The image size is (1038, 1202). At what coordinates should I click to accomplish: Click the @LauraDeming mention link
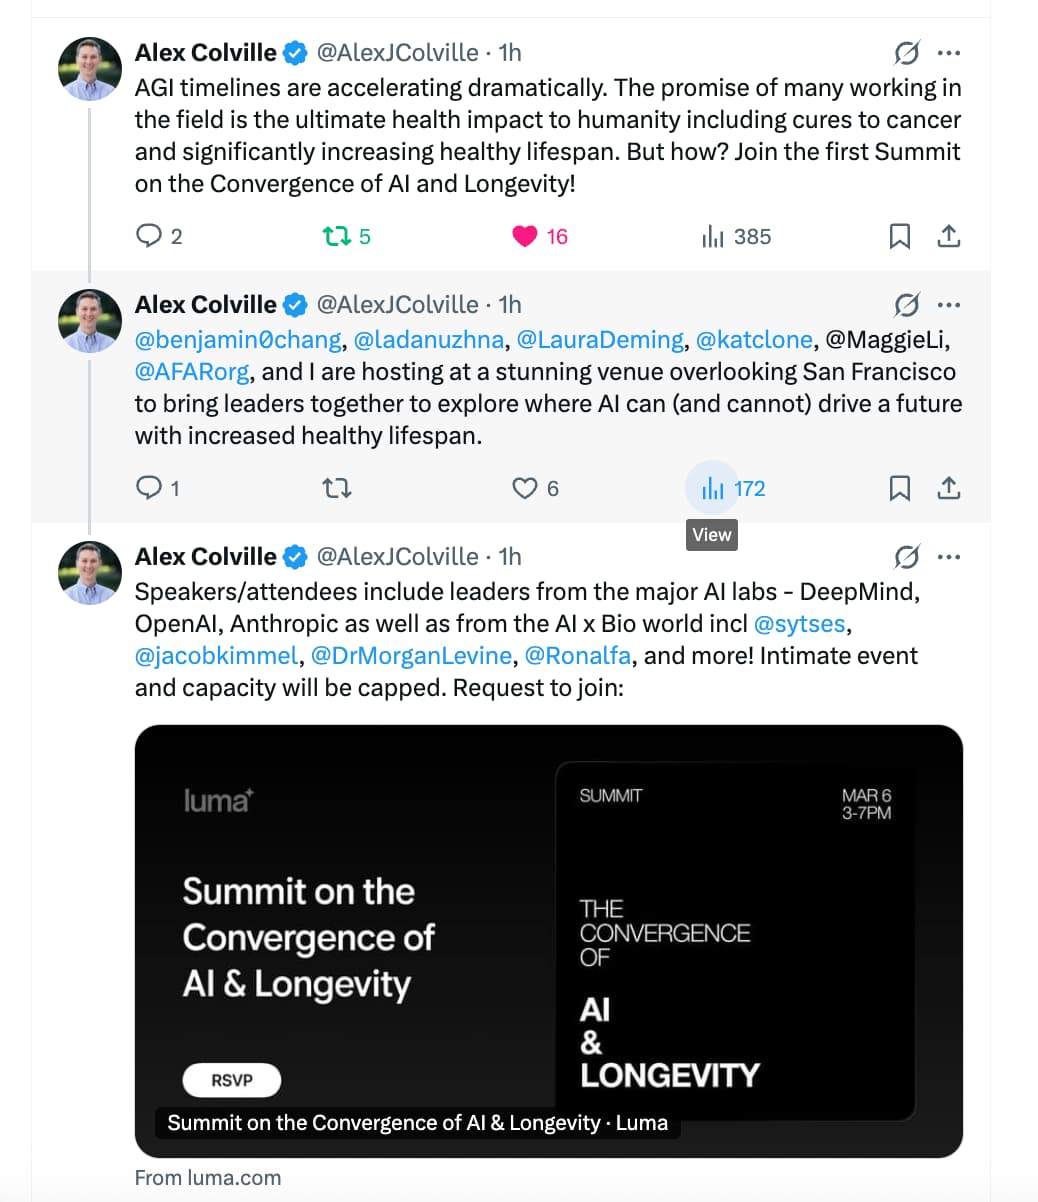pyautogui.click(x=600, y=340)
